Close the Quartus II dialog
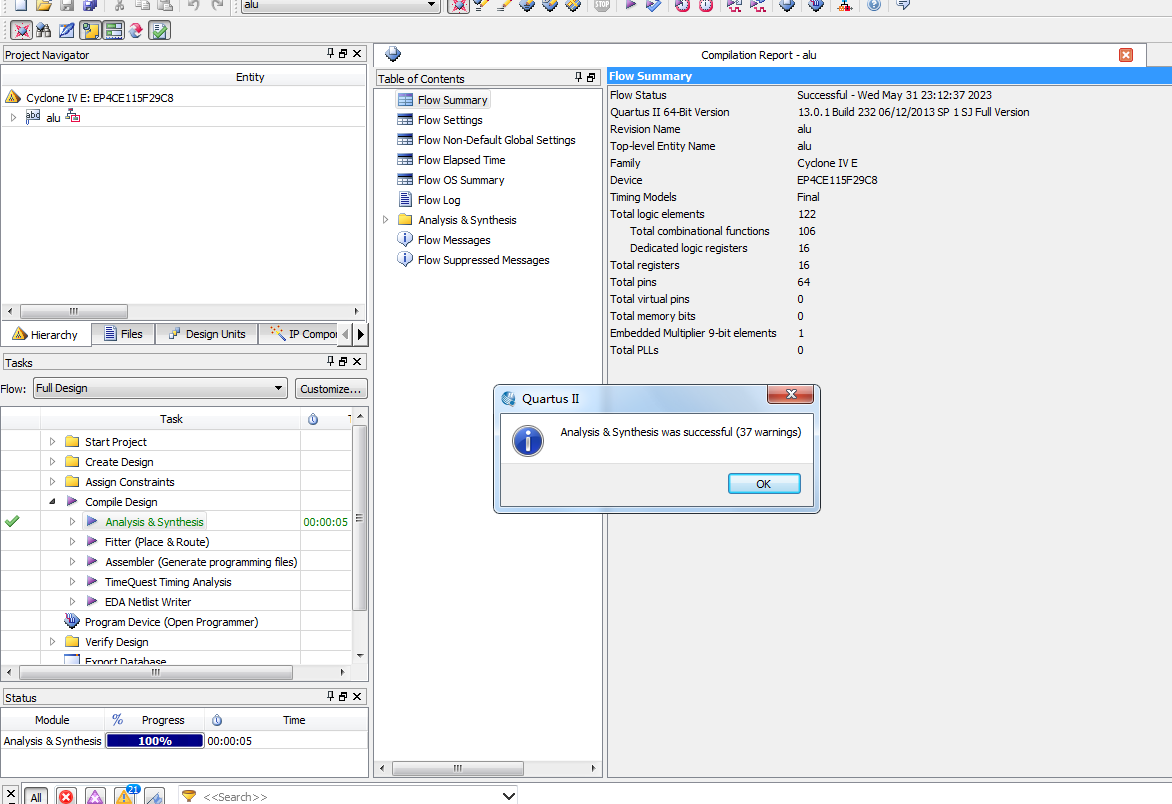 click(791, 394)
